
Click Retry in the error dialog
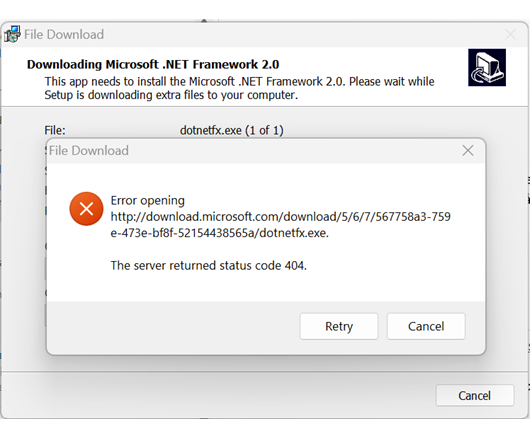339,326
